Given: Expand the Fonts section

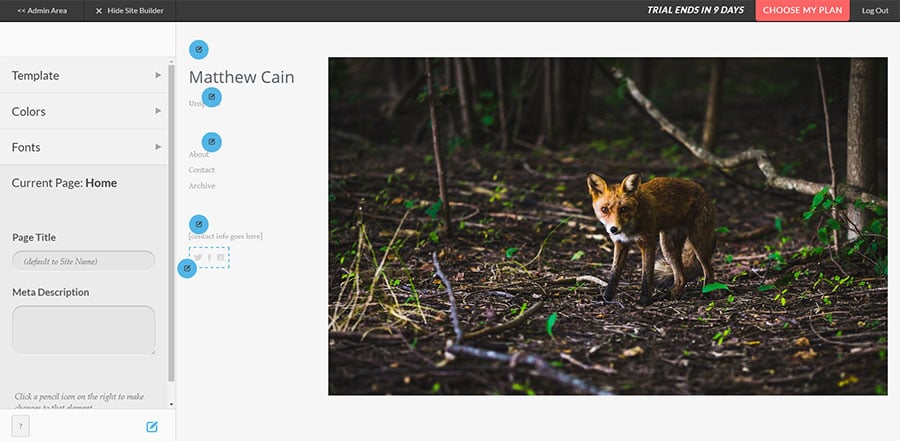Looking at the screenshot, I should pyautogui.click(x=85, y=147).
